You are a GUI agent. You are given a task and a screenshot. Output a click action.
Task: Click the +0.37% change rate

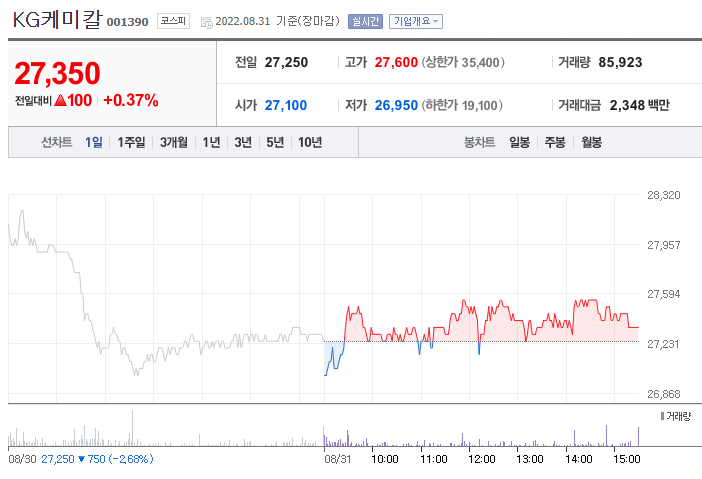(131, 100)
